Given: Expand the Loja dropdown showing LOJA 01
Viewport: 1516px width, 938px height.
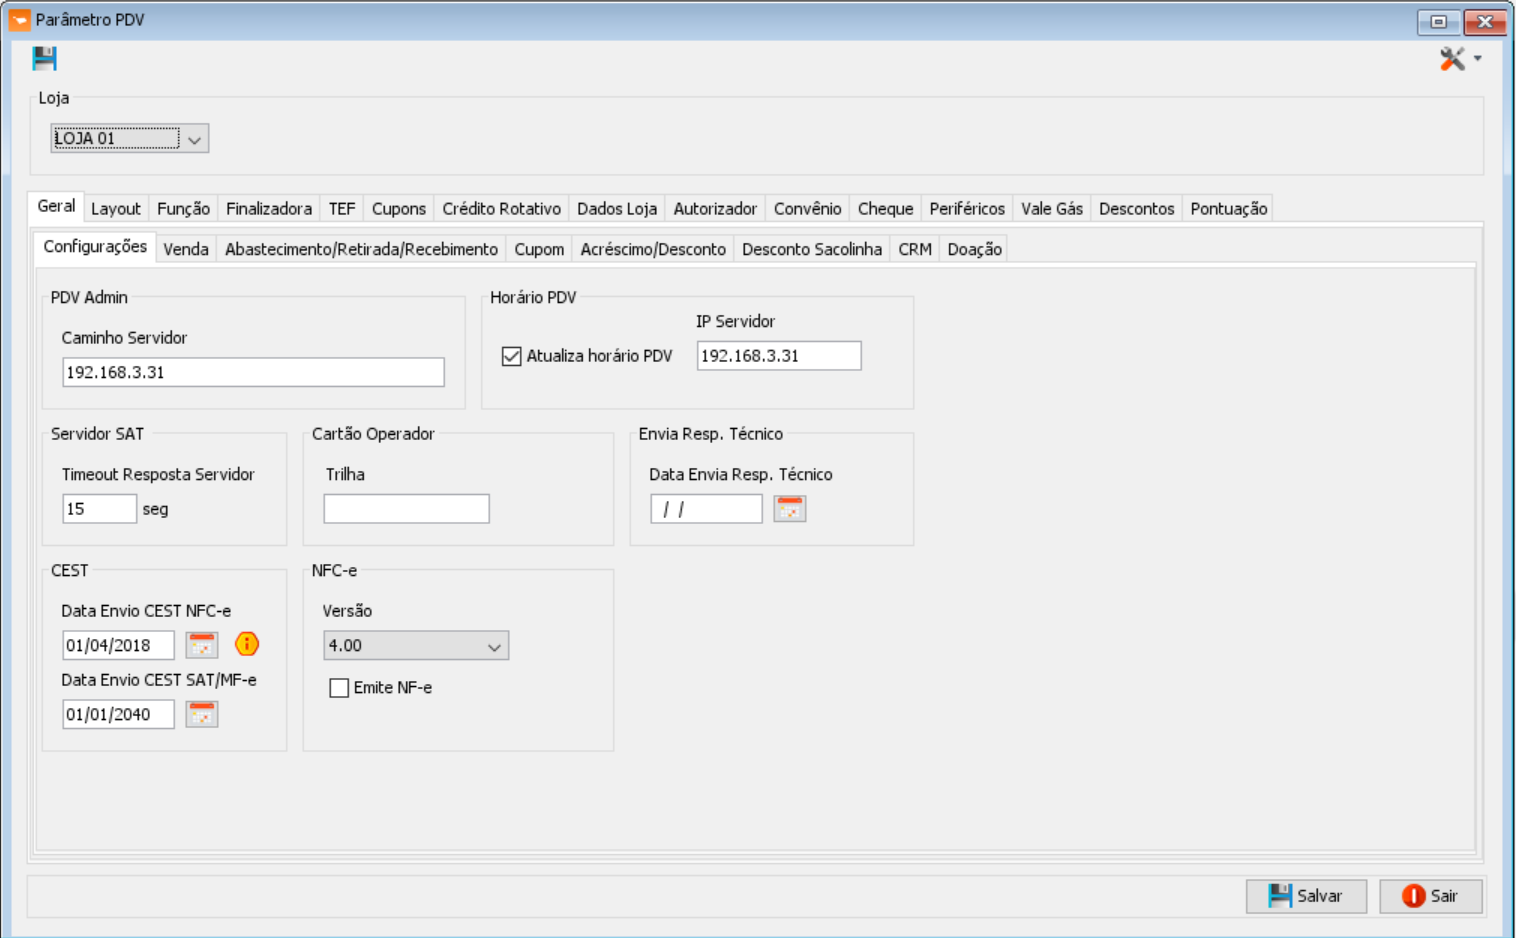Looking at the screenshot, I should click(195, 139).
